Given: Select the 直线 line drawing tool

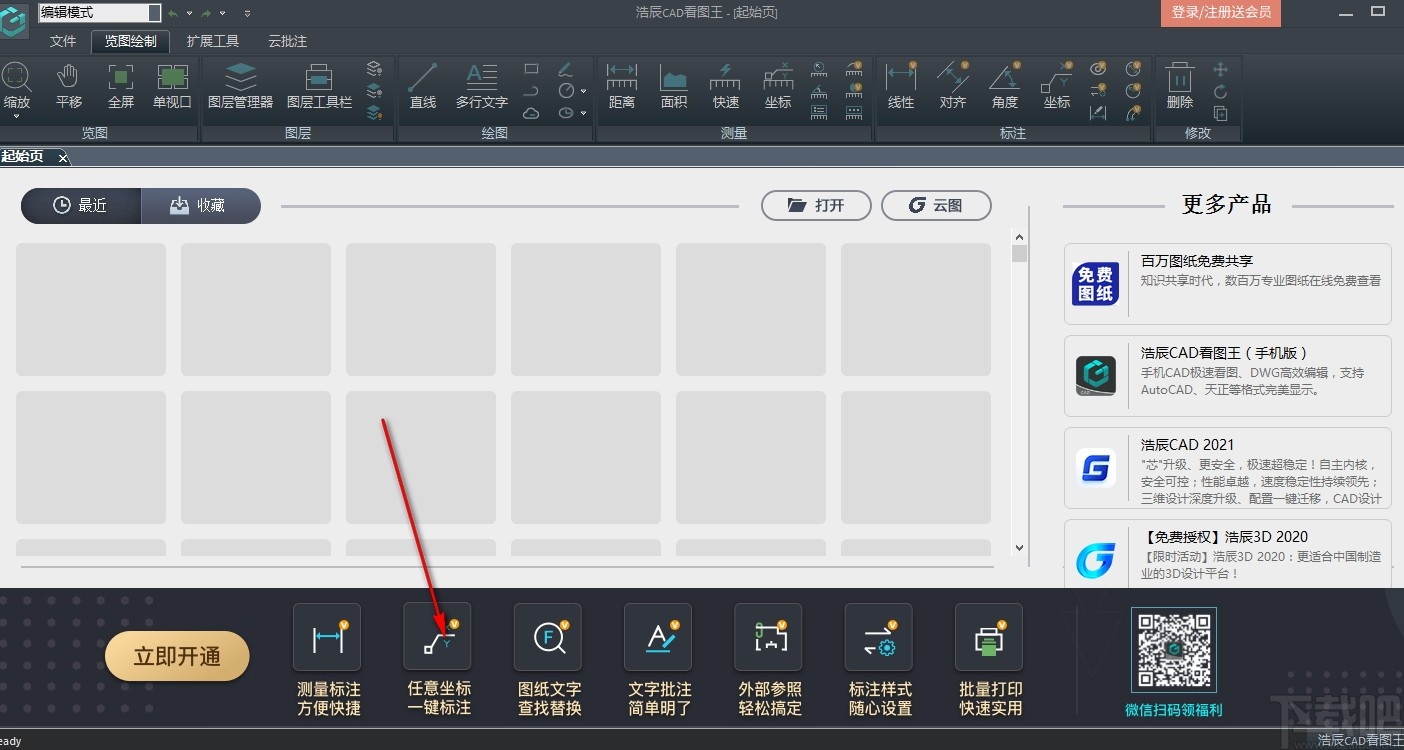Looking at the screenshot, I should (422, 85).
